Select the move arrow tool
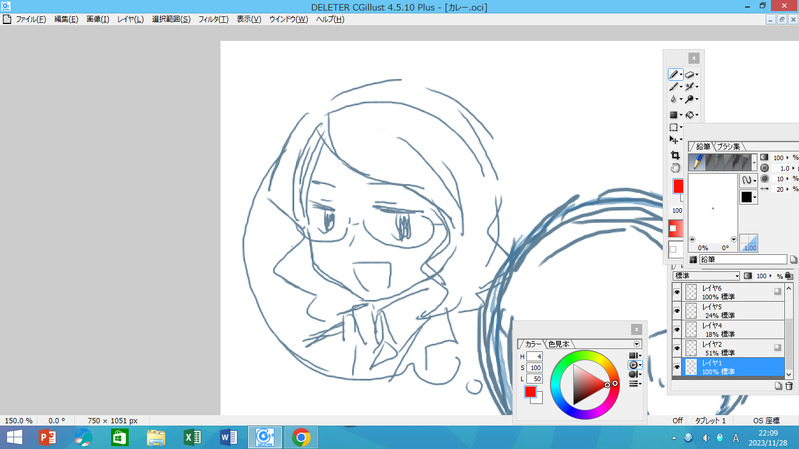799x449 pixels. pos(674,140)
